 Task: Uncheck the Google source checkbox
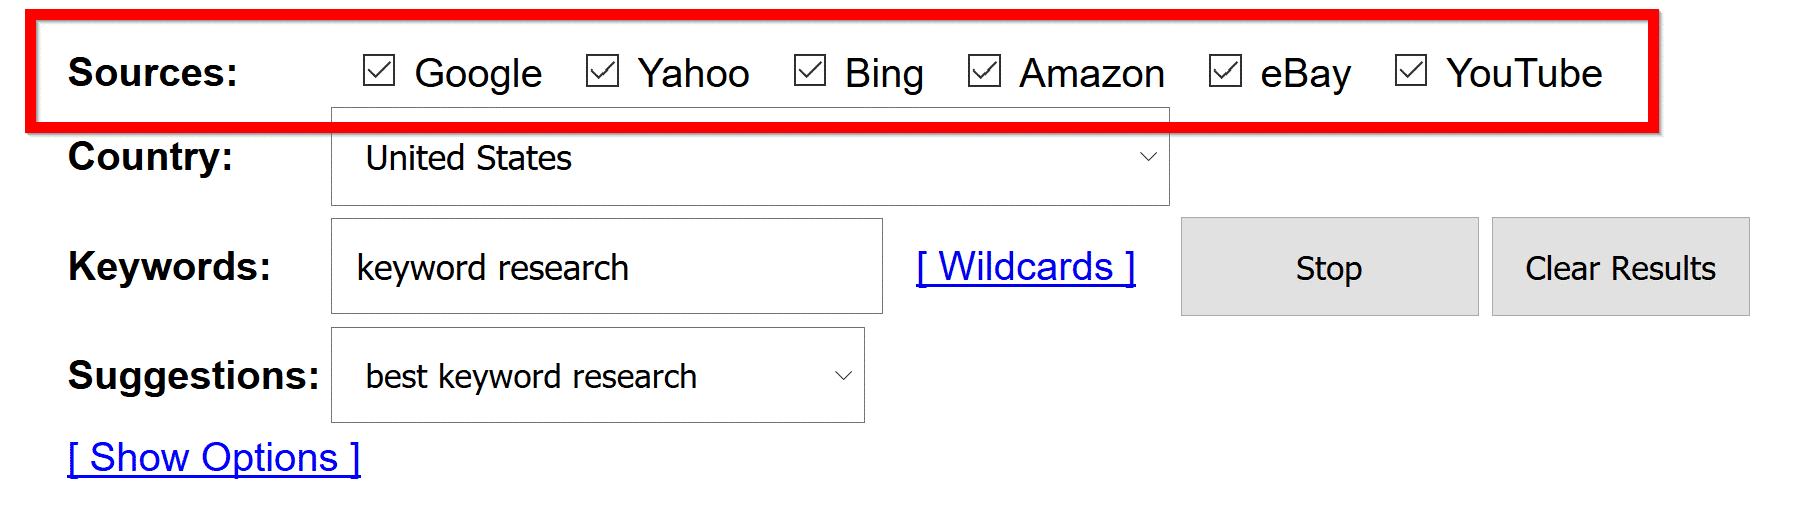[x=379, y=71]
